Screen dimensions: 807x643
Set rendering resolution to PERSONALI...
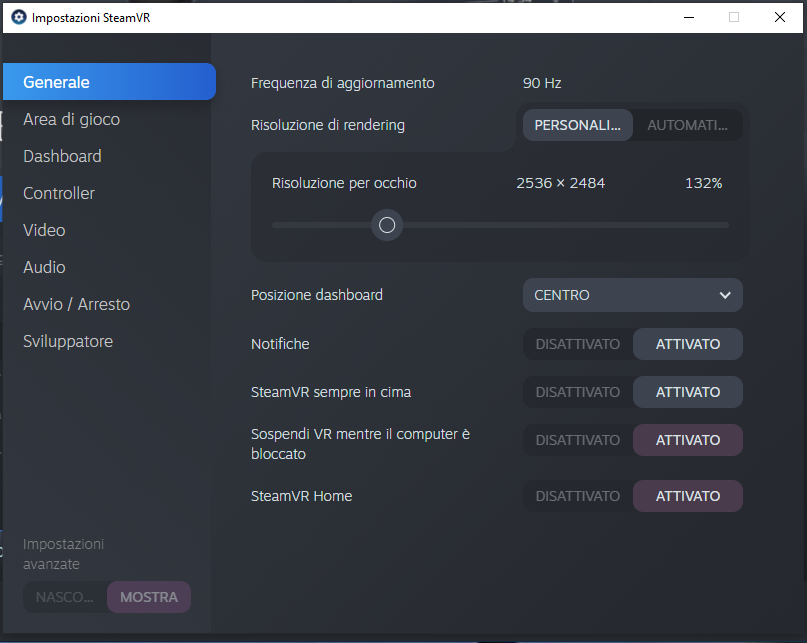coord(577,125)
